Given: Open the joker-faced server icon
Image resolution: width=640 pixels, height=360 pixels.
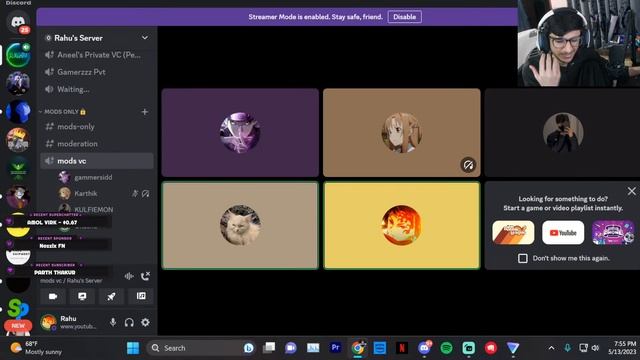Looking at the screenshot, I should tap(18, 196).
